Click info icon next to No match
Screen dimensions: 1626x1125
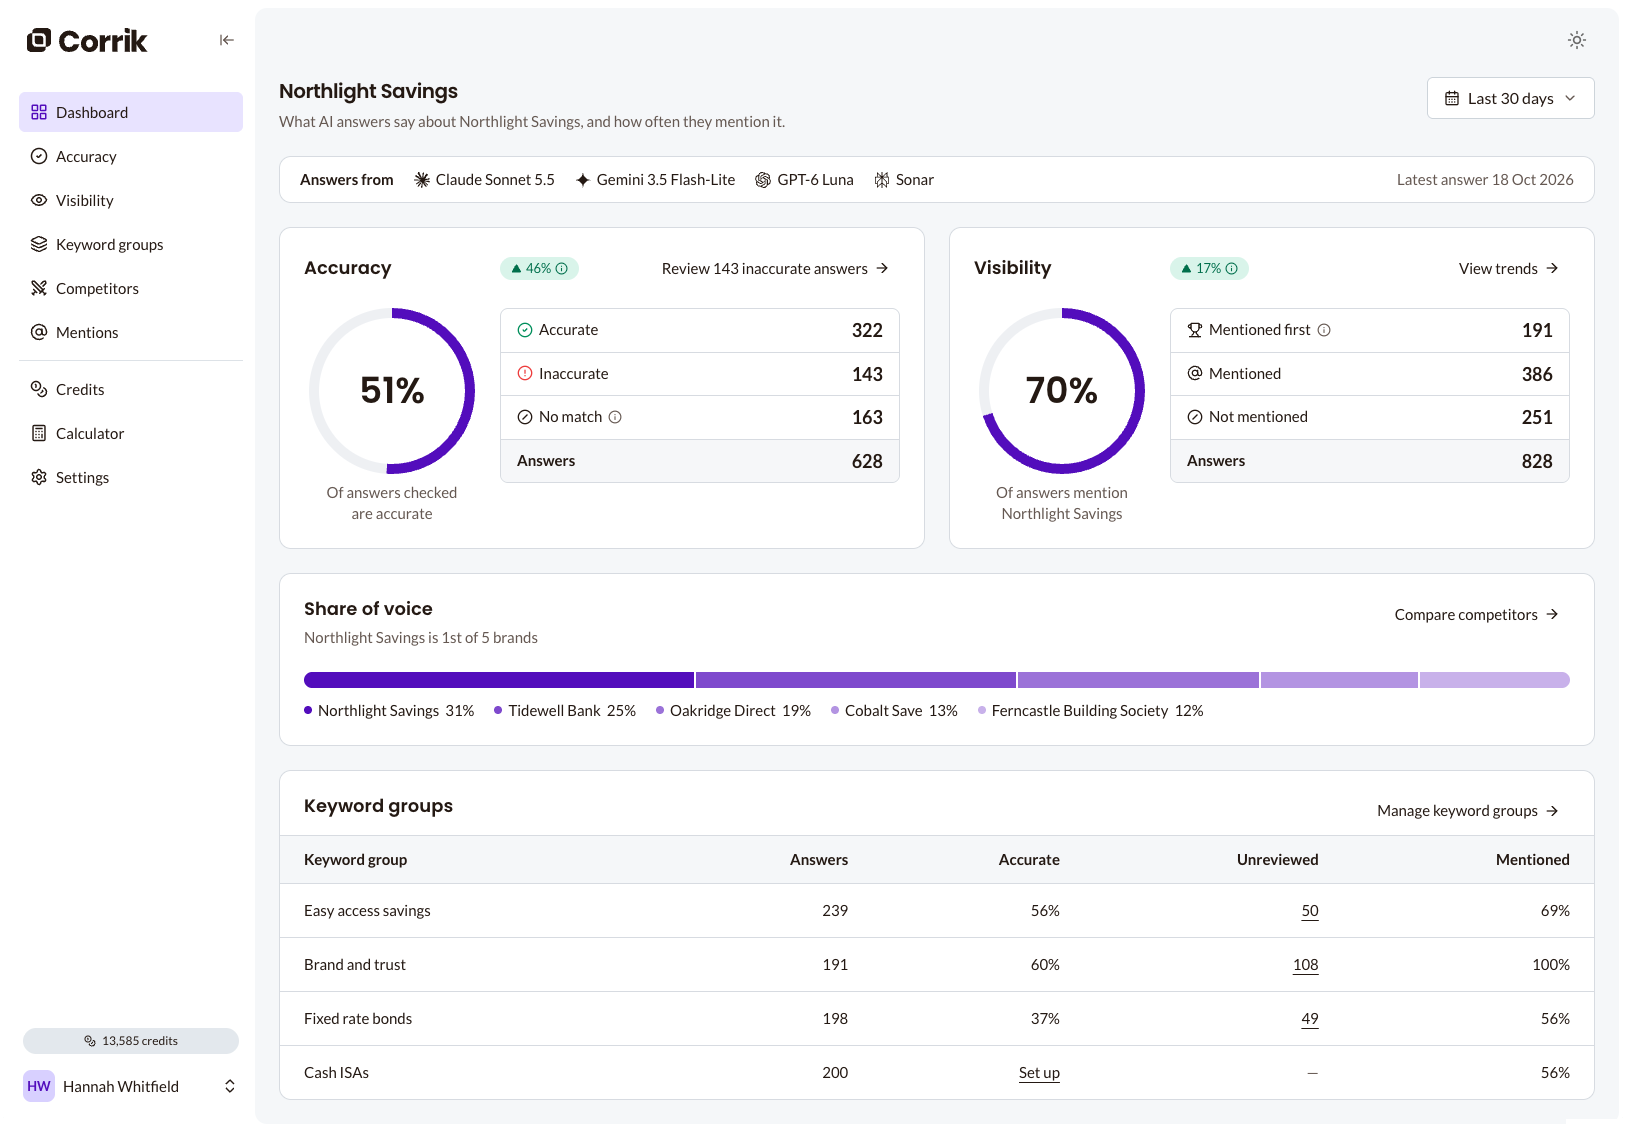615,417
